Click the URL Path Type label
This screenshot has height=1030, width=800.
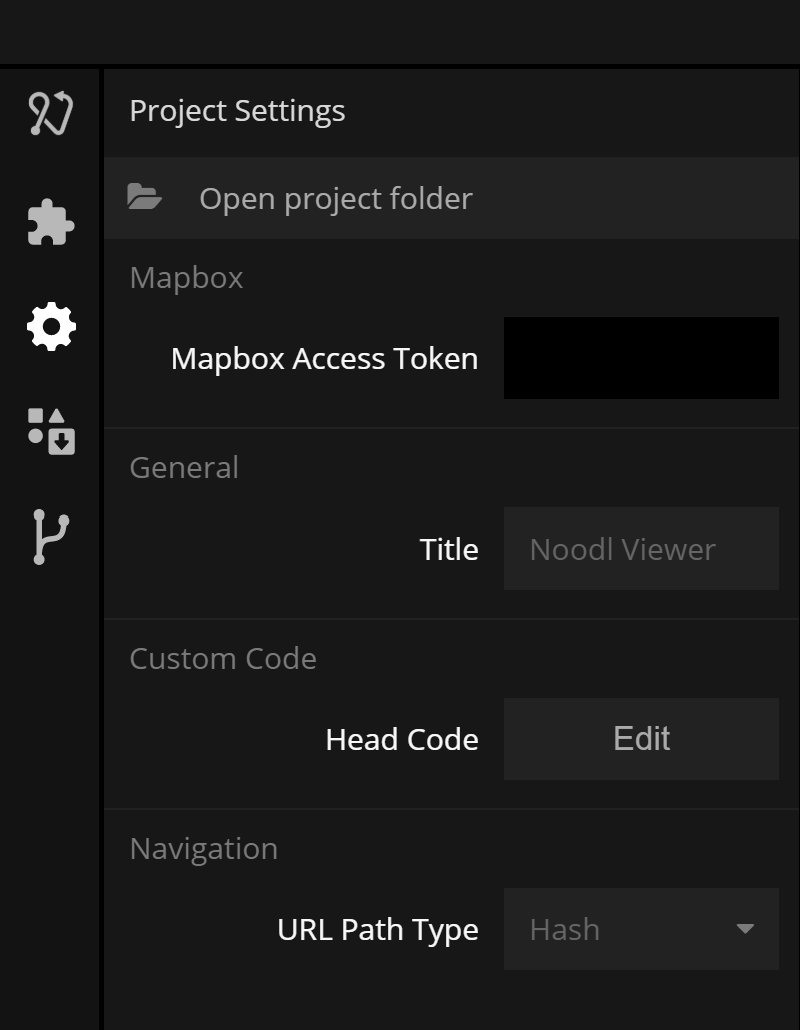click(x=378, y=930)
